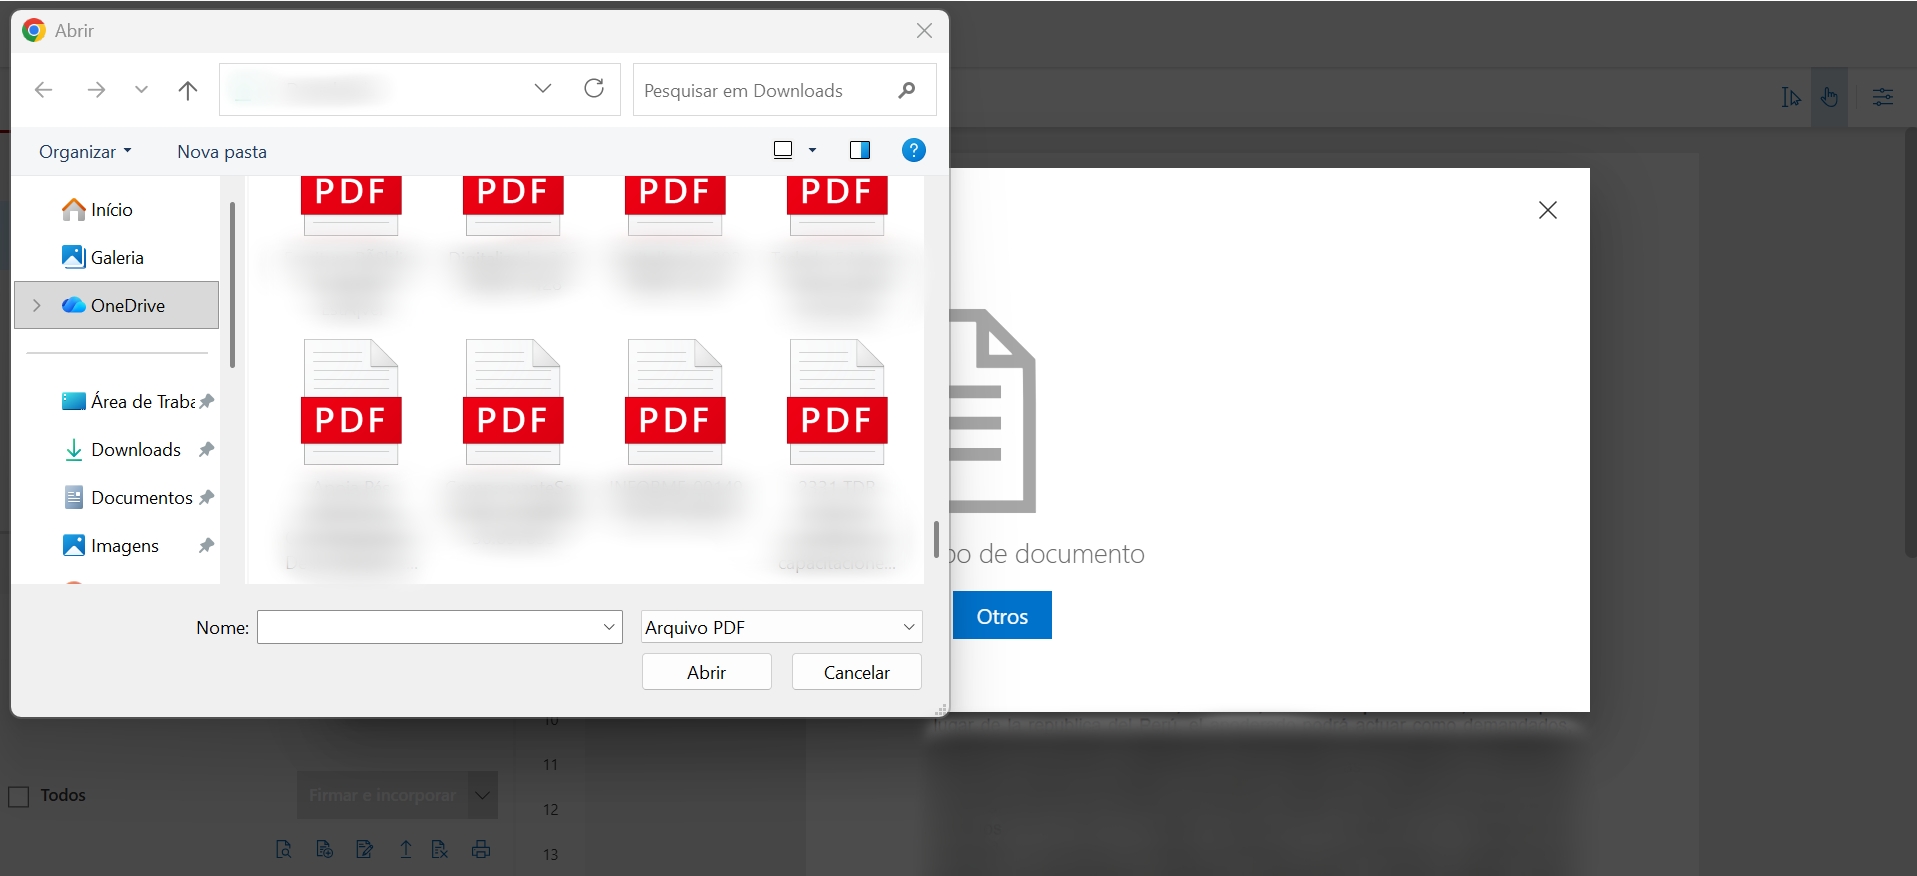Select Downloads in the sidebar
The width and height of the screenshot is (1917, 876).
[135, 450]
